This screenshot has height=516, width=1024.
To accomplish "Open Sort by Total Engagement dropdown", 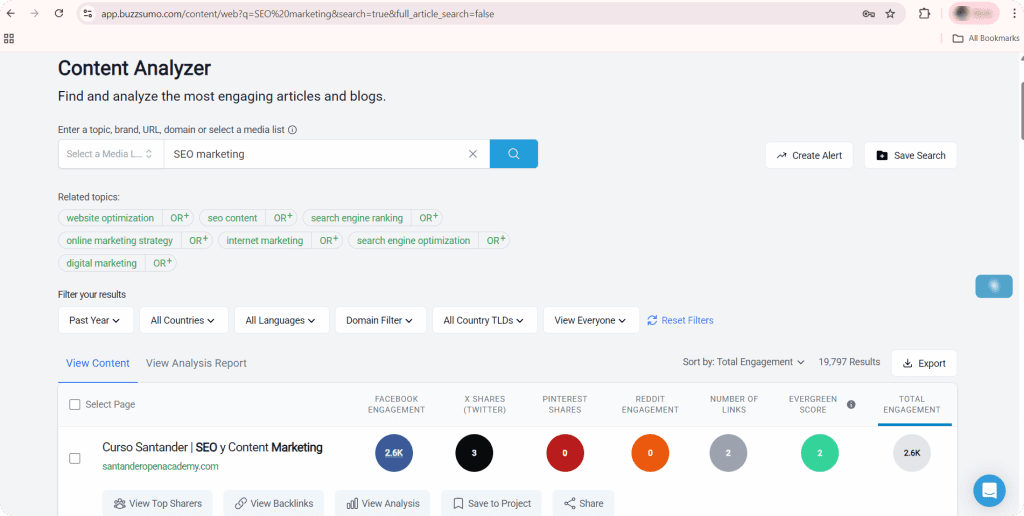I will [x=744, y=362].
